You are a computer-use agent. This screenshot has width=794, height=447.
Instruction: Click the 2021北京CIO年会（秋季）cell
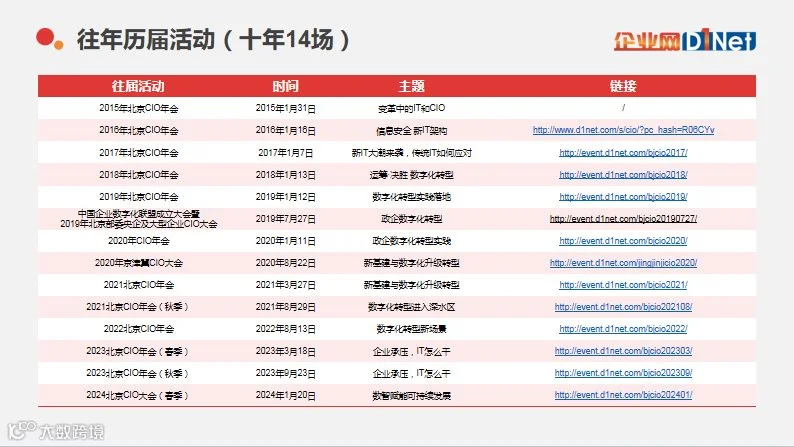[x=138, y=307]
